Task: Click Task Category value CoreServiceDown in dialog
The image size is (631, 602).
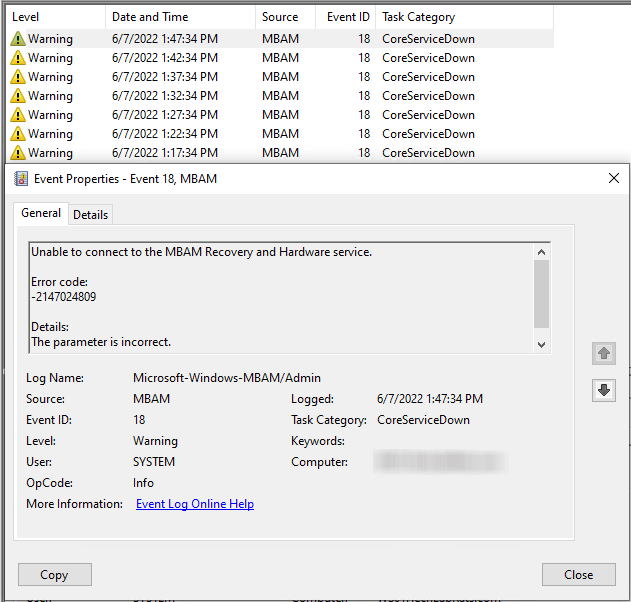Action: [x=423, y=420]
